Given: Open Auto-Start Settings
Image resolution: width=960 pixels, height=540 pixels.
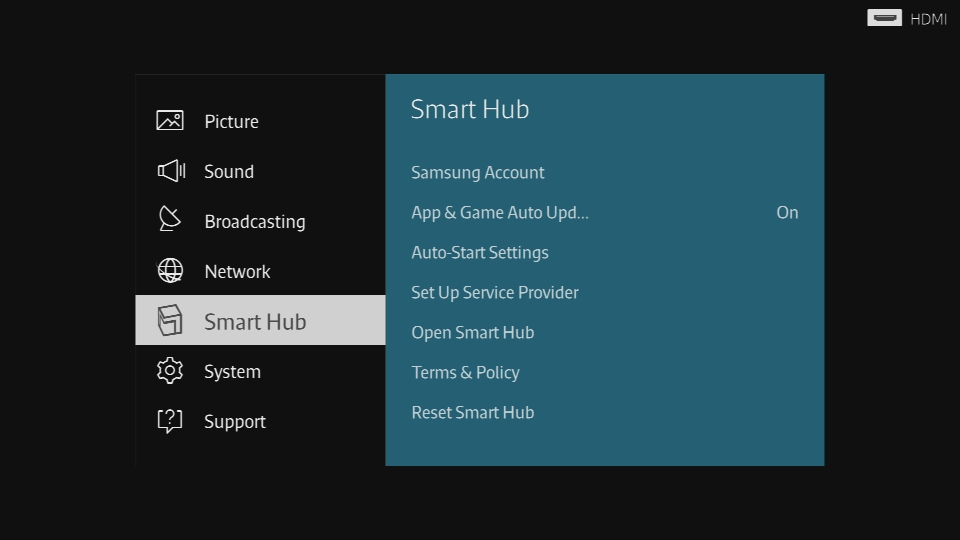Looking at the screenshot, I should tap(604, 252).
